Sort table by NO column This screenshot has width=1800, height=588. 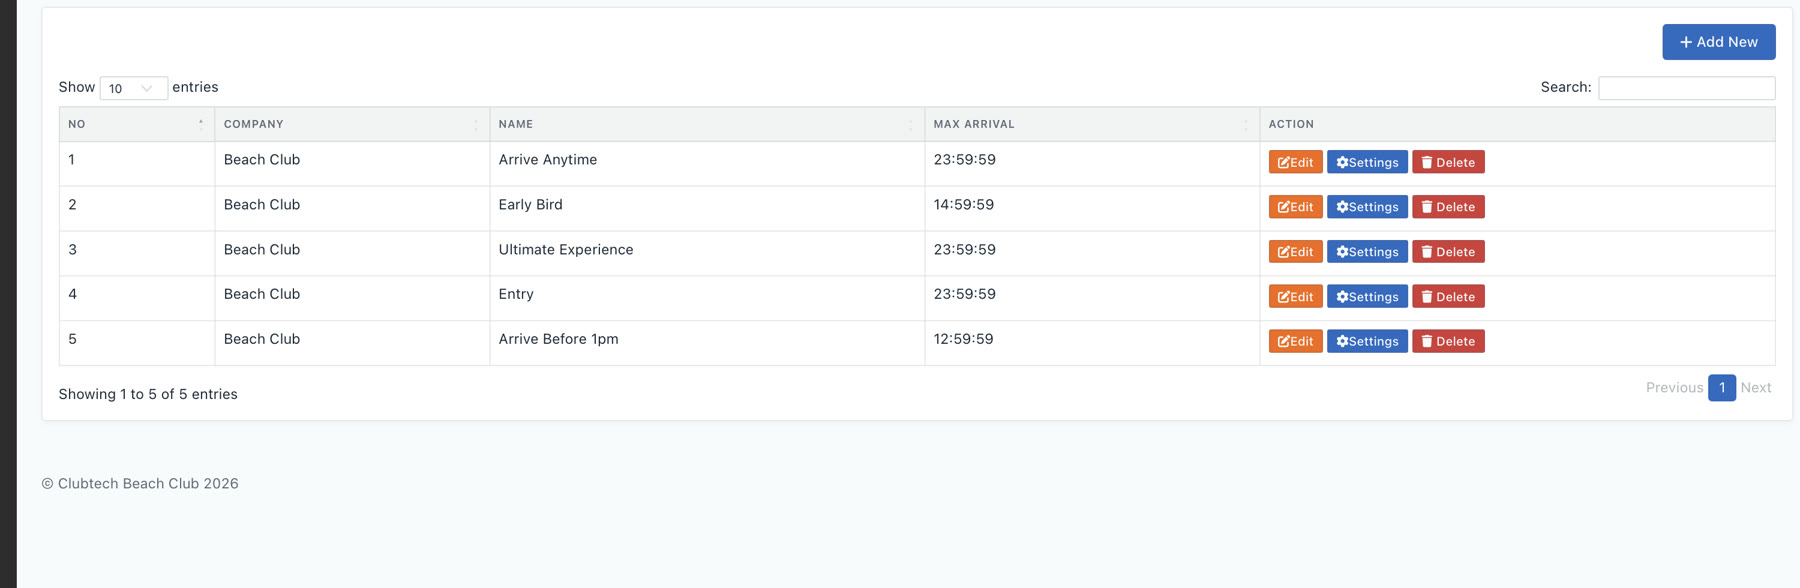pyautogui.click(x=136, y=124)
